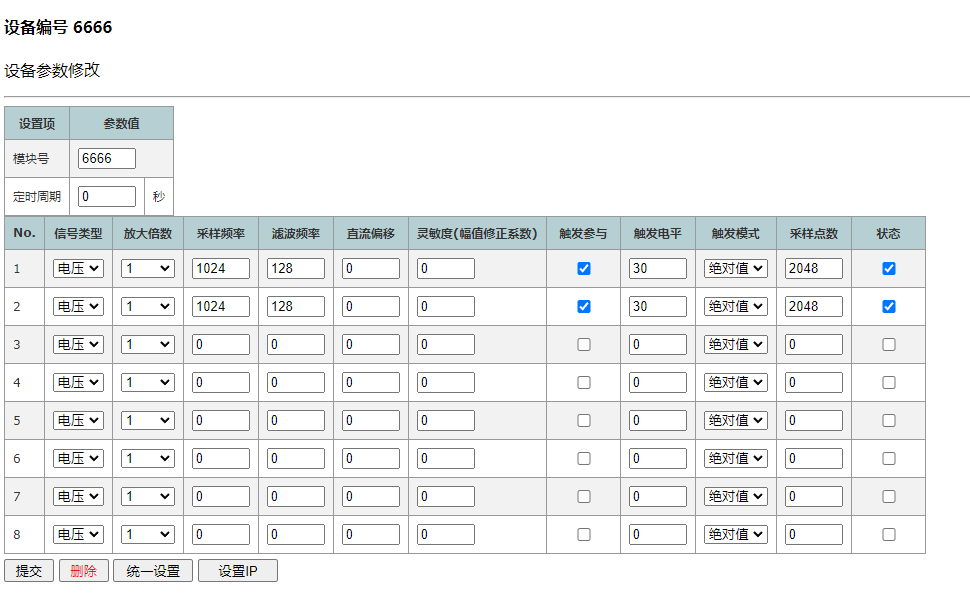This screenshot has width=970, height=600.
Task: Enable 状态 checkbox in row 8
Action: coord(888,535)
